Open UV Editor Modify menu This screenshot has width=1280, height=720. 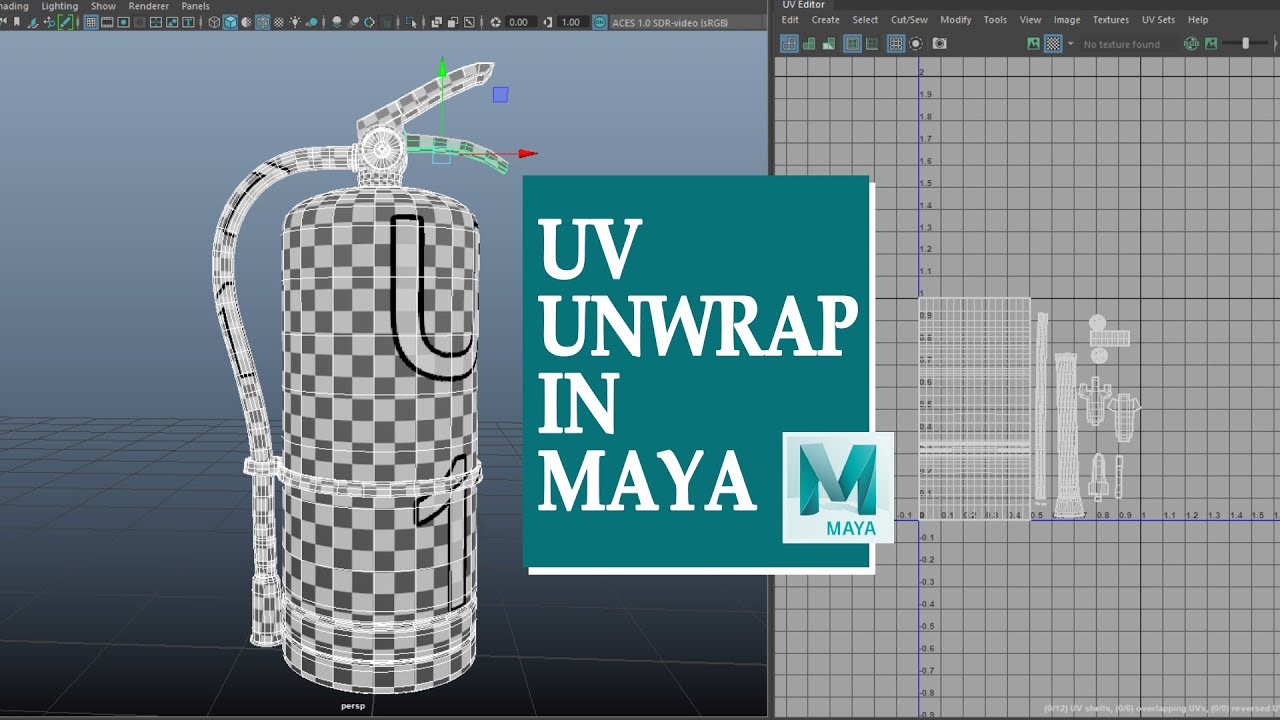click(956, 20)
